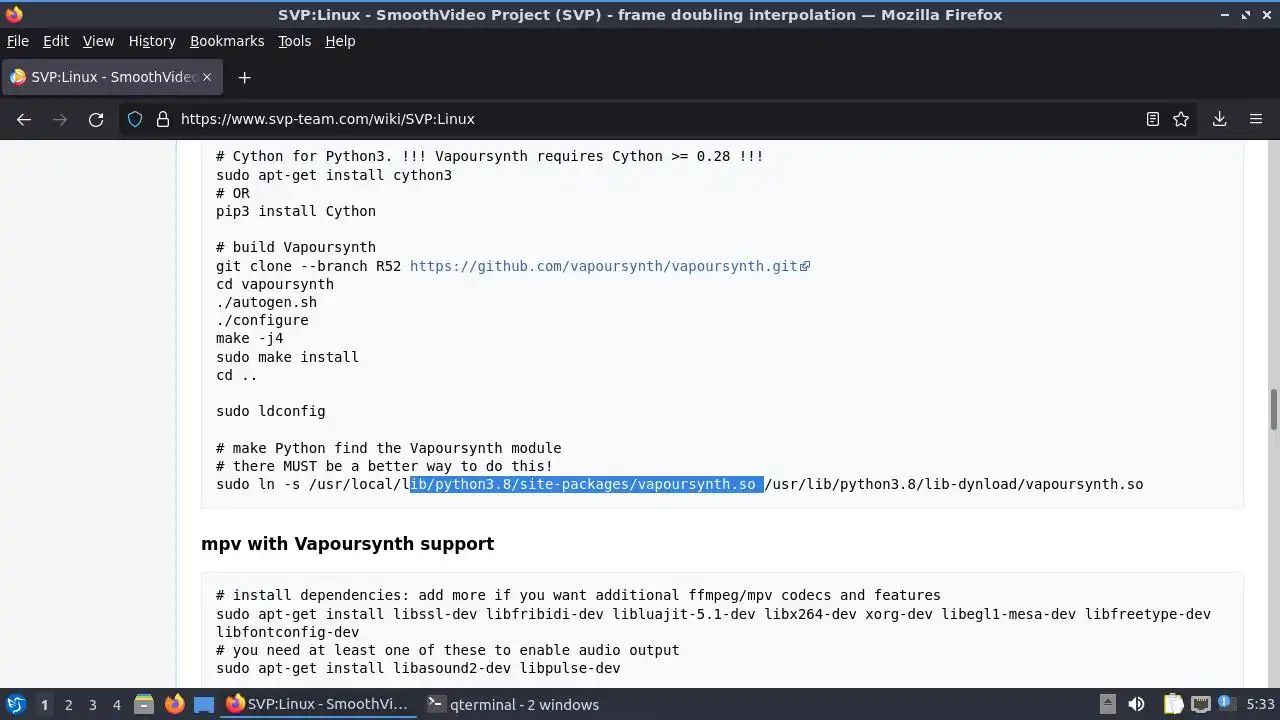Click the 'pip3 install Cython' line
Viewport: 1280px width, 720px height.
pos(296,211)
